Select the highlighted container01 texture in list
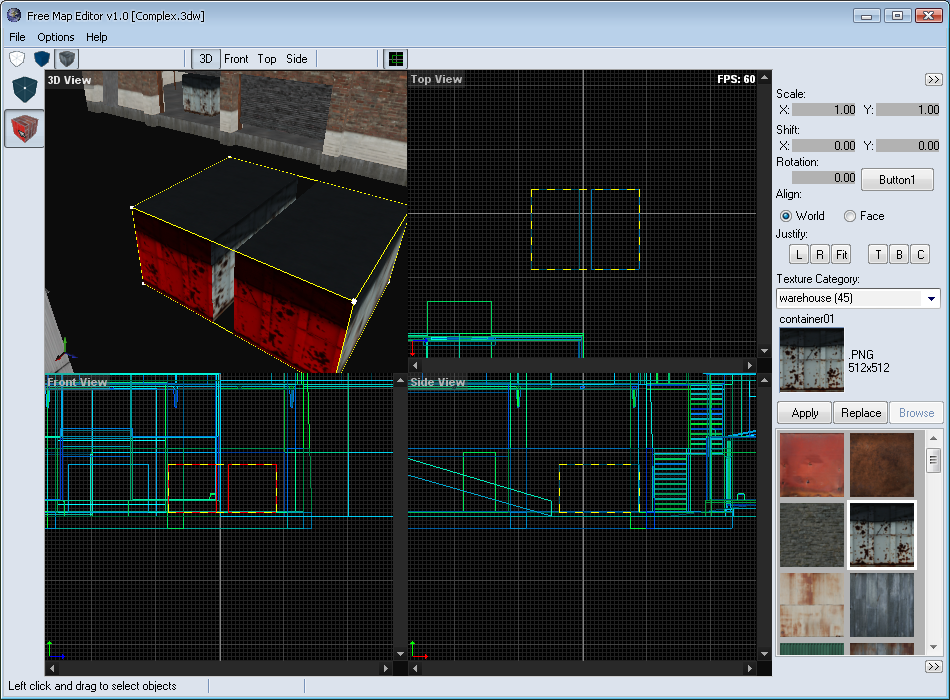 (x=882, y=535)
